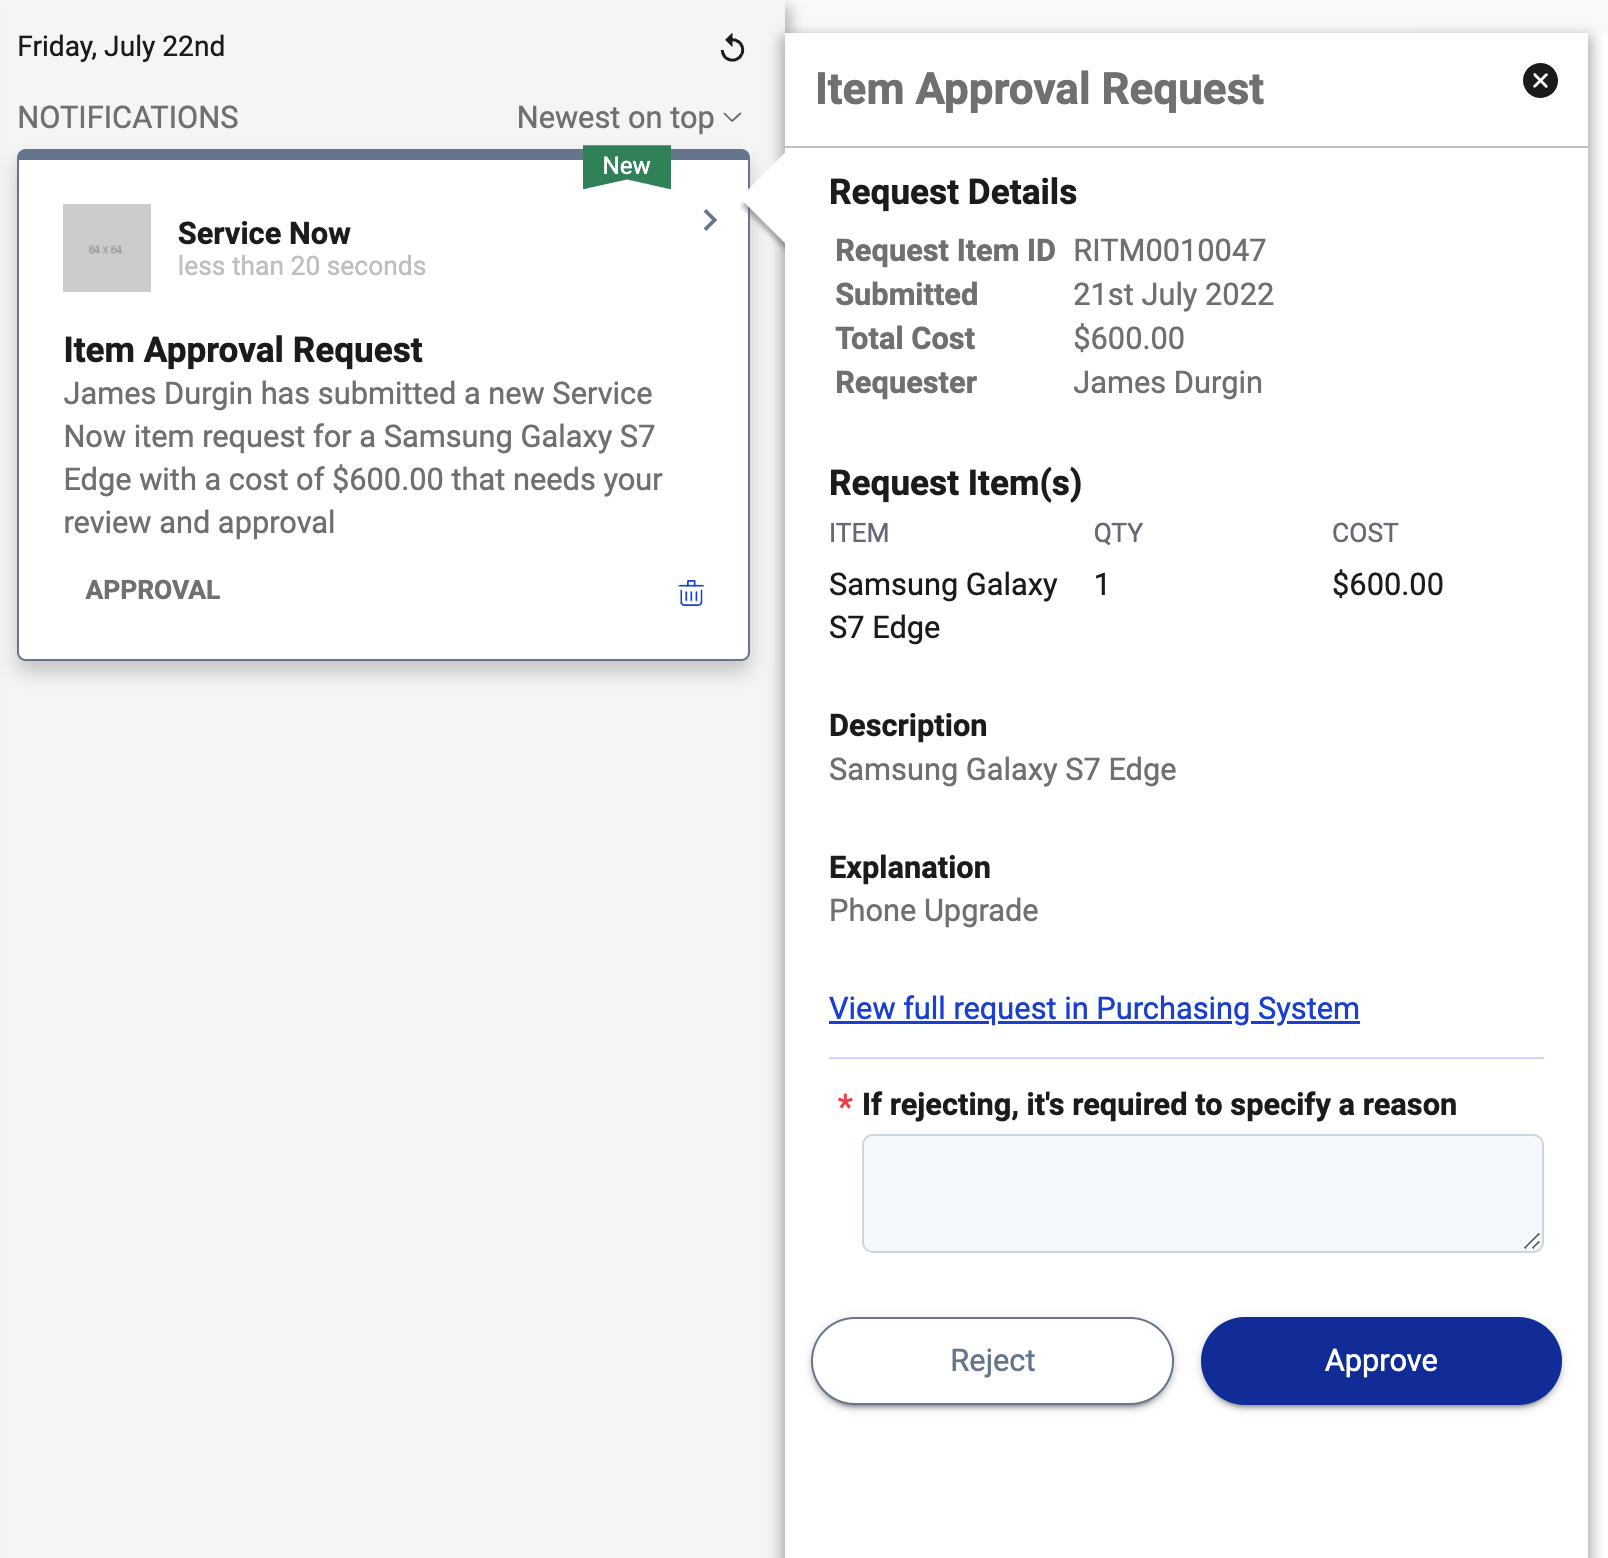Click the NOTIFICATIONS heading
Viewport: 1608px width, 1558px height.
click(128, 117)
